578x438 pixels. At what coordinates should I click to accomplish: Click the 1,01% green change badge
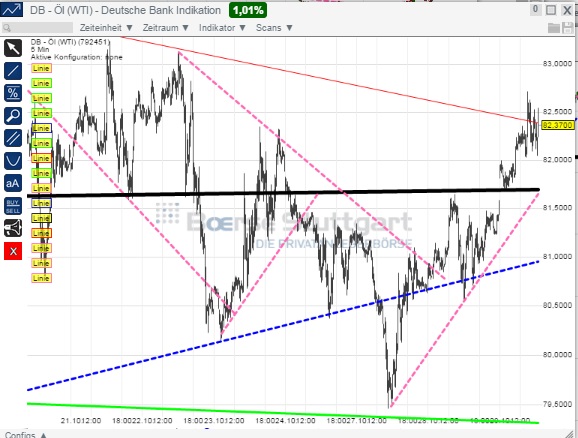click(x=248, y=10)
